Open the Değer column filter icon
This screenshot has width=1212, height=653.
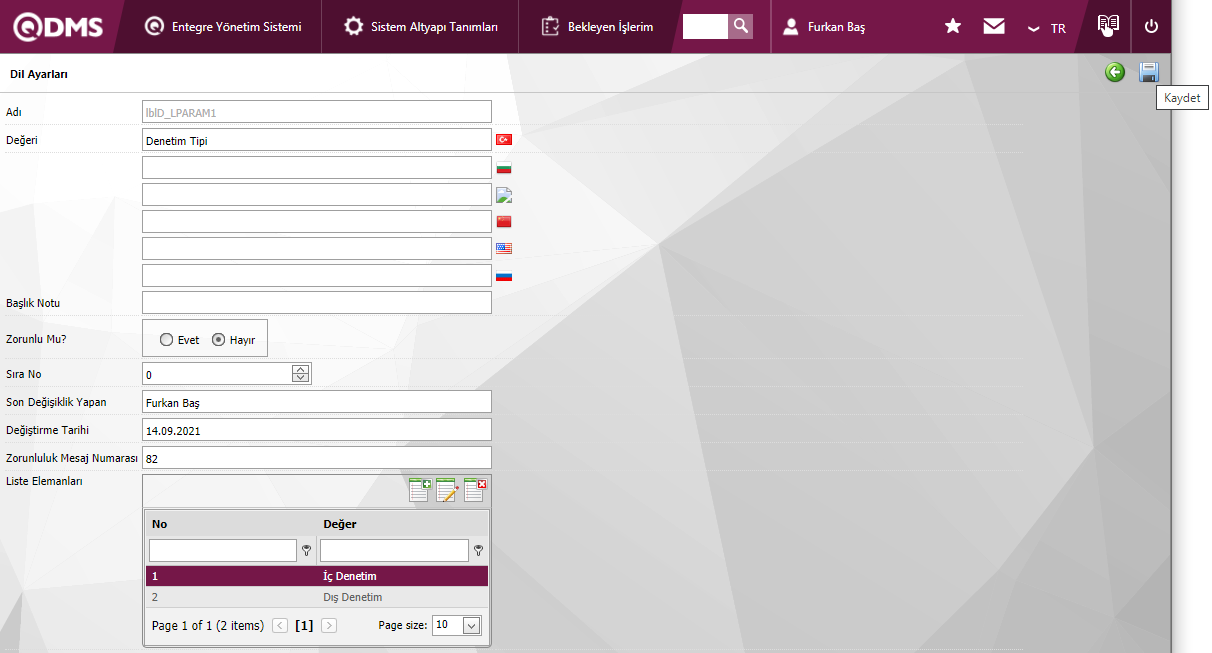478,550
